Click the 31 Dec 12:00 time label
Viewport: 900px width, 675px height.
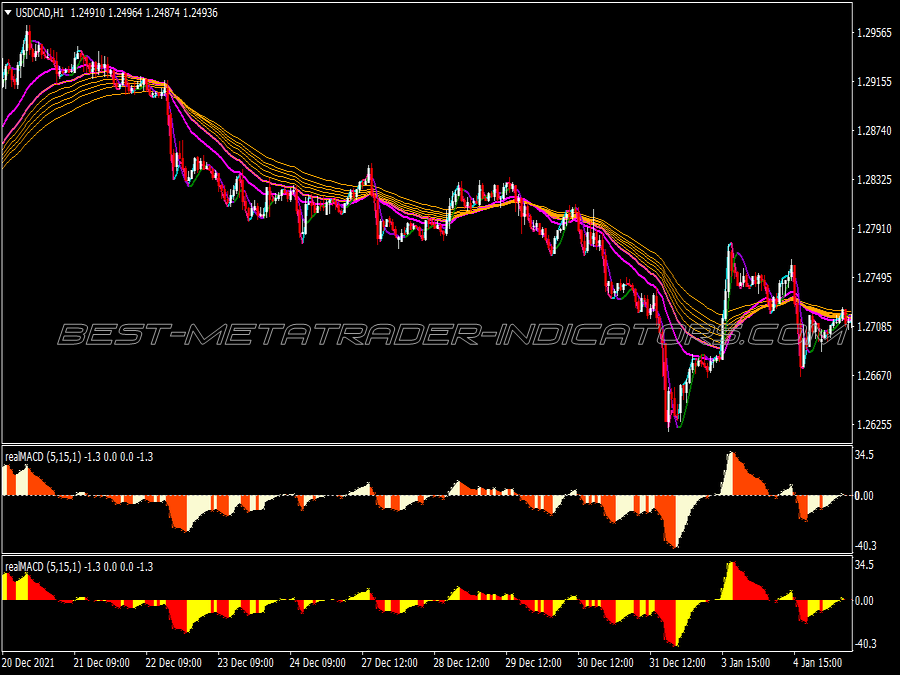coord(677,663)
